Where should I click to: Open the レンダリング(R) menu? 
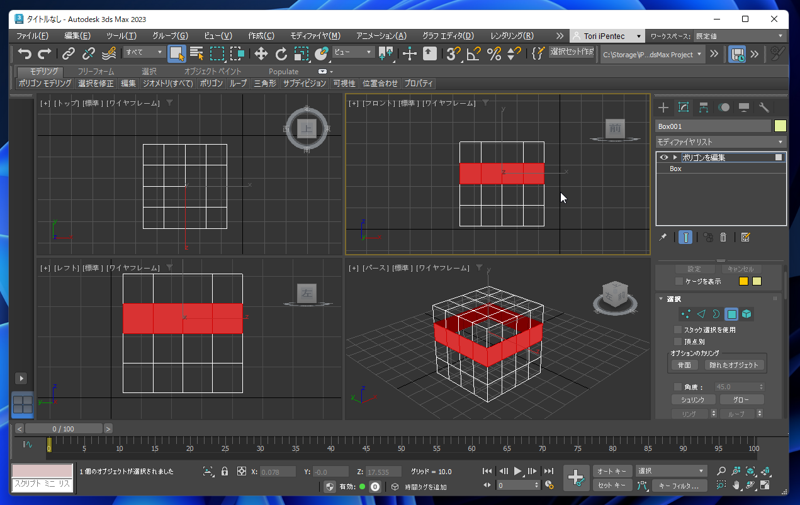point(512,36)
